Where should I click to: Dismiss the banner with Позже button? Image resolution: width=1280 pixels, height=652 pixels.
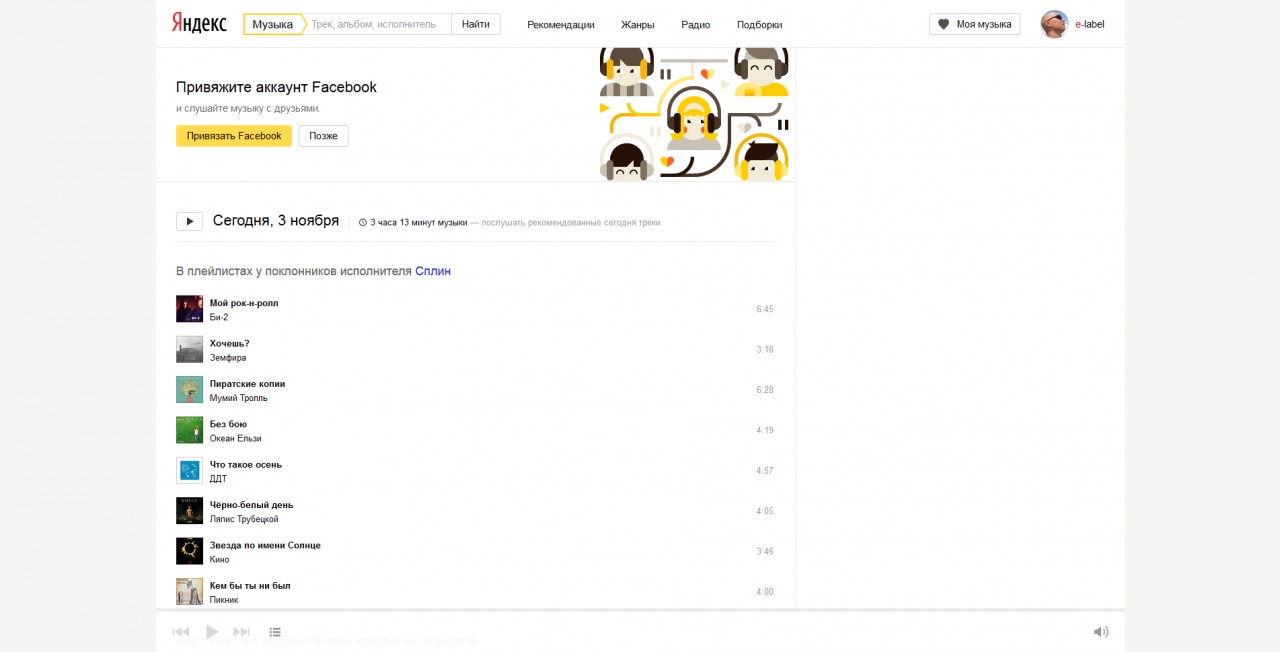click(x=323, y=136)
